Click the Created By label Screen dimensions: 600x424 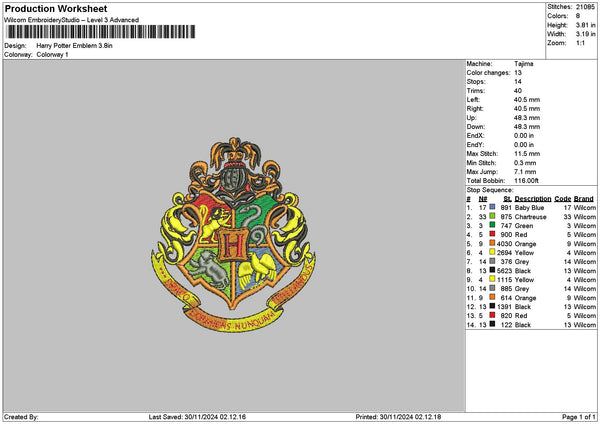pyautogui.click(x=21, y=417)
